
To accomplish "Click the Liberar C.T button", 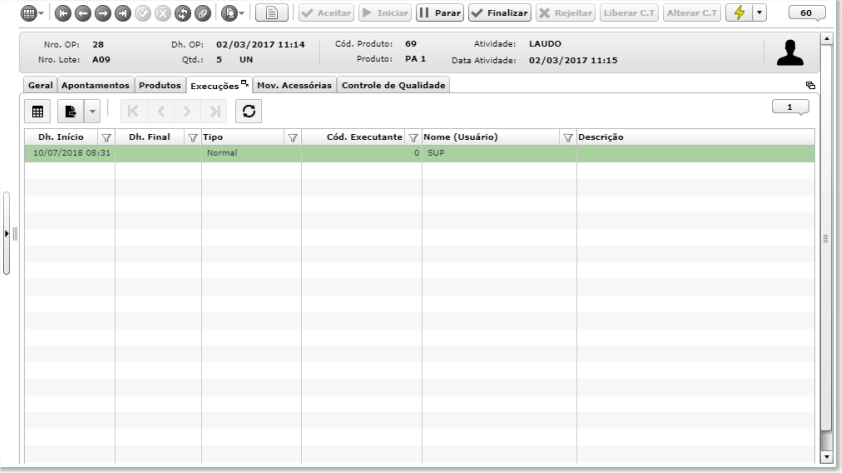I will pyautogui.click(x=629, y=13).
